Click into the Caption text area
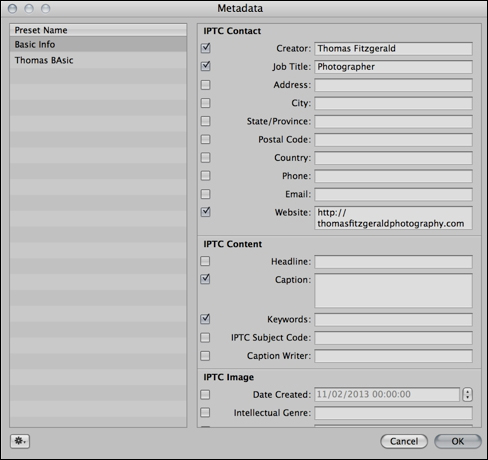488x460 pixels. (393, 291)
